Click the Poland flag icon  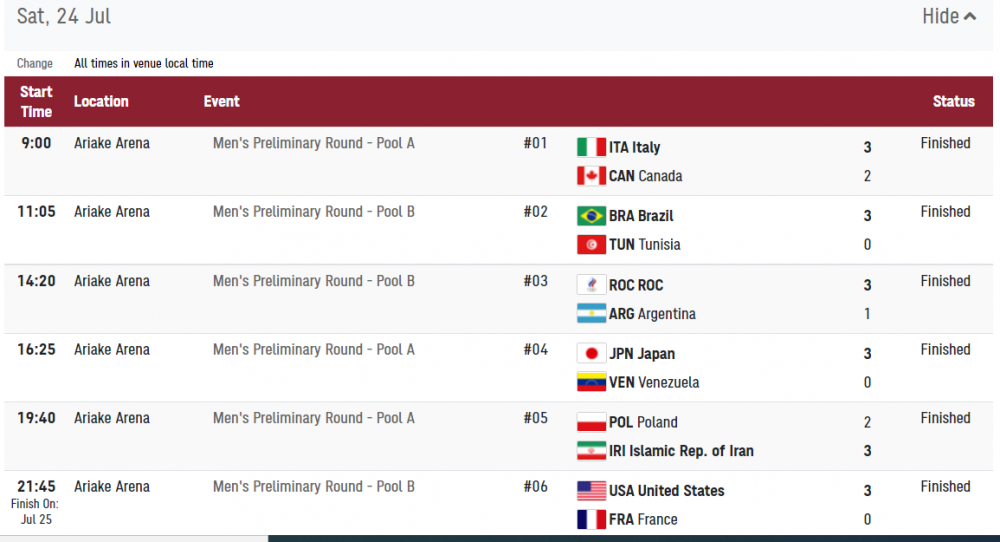point(591,422)
